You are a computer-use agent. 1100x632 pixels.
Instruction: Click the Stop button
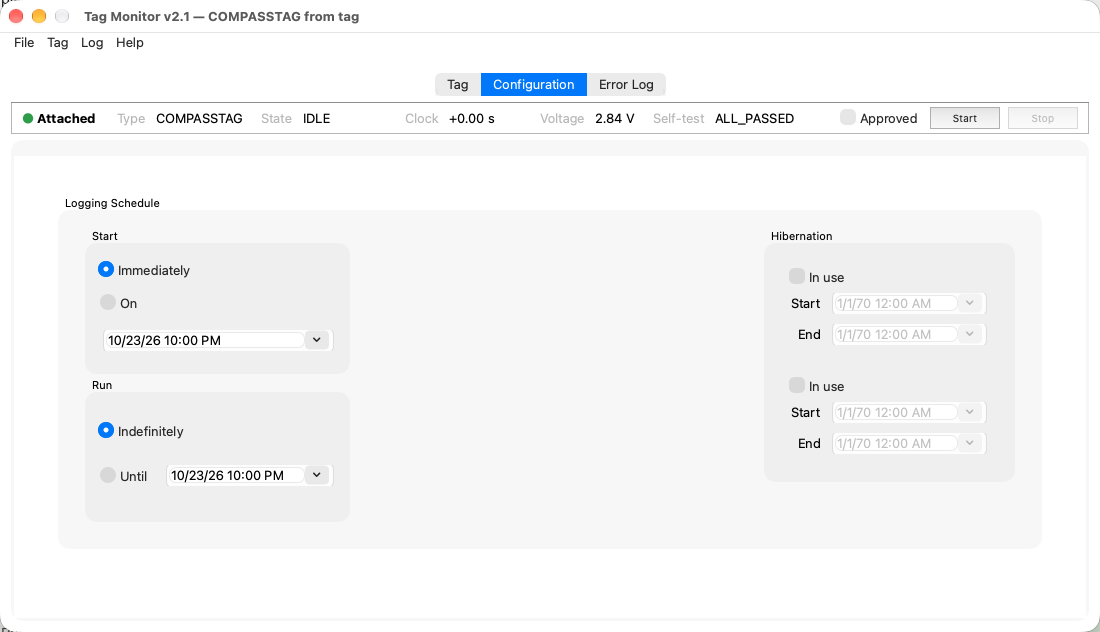(1042, 118)
